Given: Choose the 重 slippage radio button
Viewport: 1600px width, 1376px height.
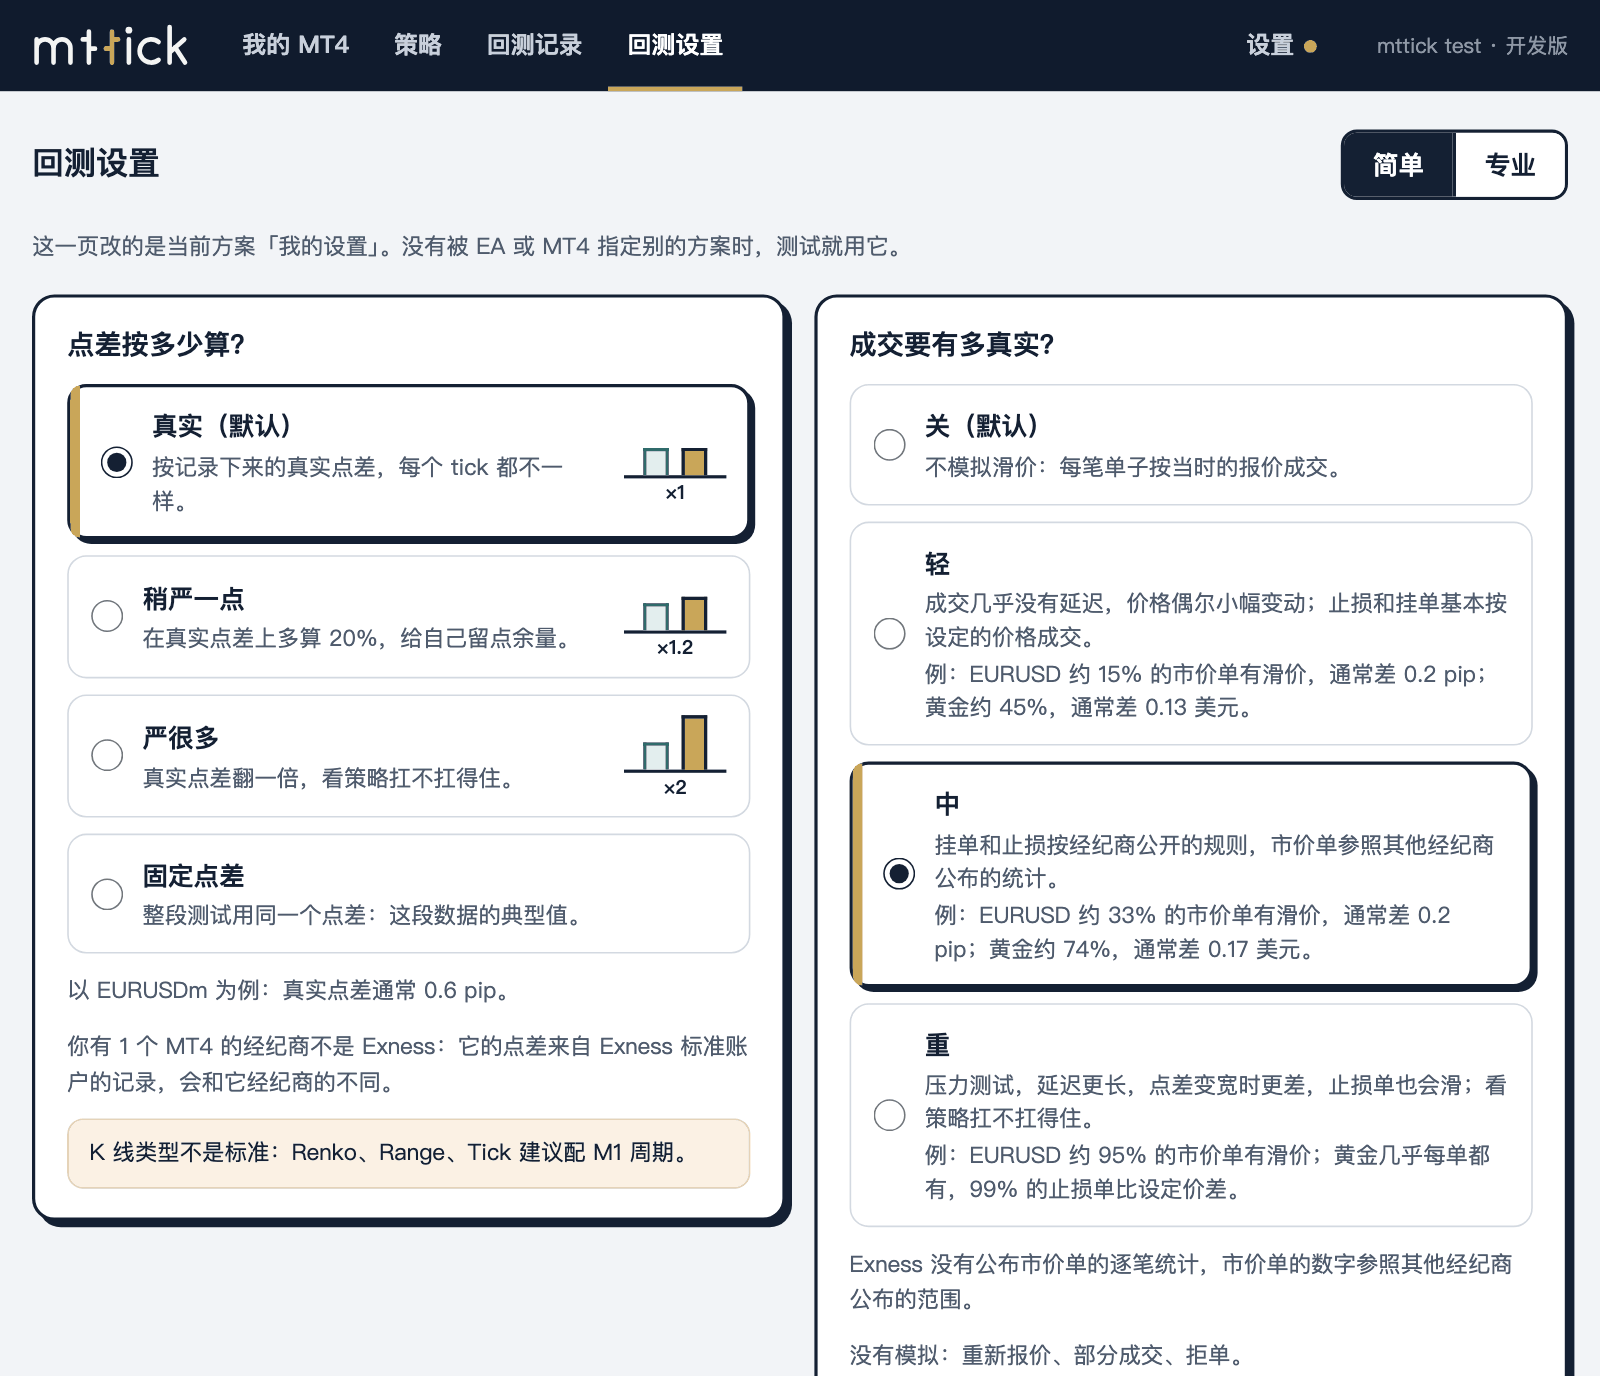Looking at the screenshot, I should pos(889,1115).
